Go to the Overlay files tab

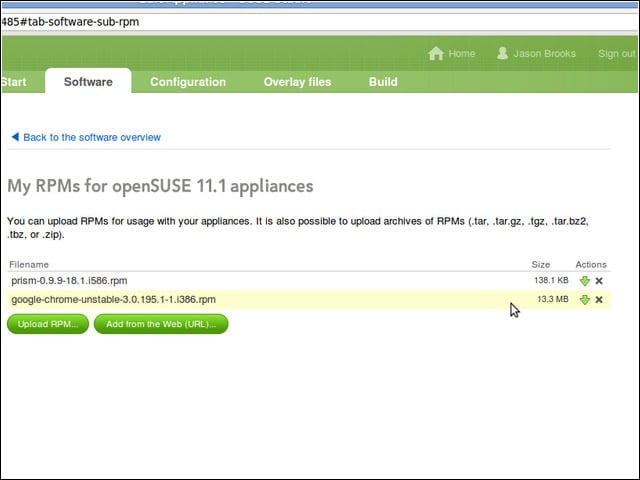pyautogui.click(x=297, y=82)
